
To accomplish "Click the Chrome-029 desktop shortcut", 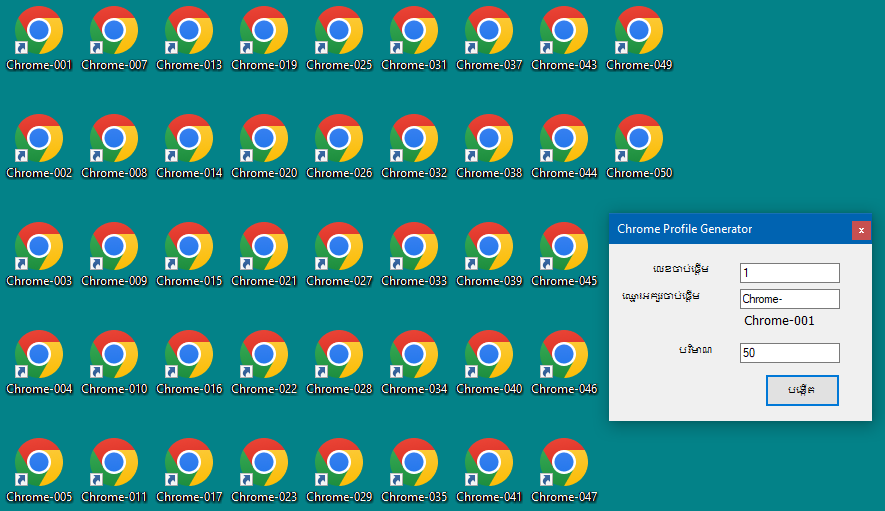I will 339,470.
